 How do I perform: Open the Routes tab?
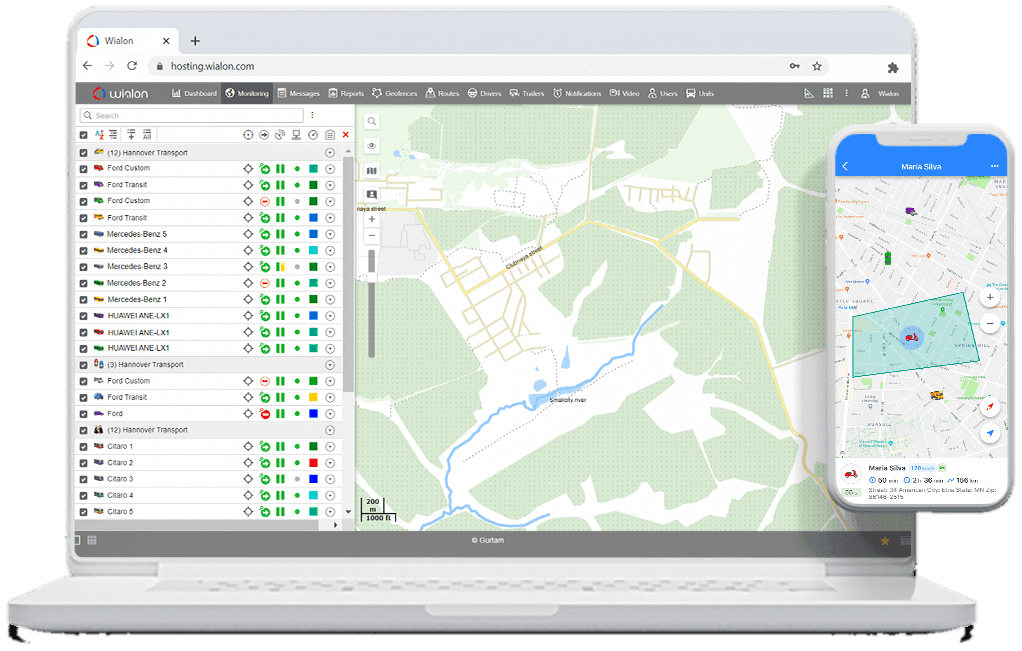coord(443,93)
